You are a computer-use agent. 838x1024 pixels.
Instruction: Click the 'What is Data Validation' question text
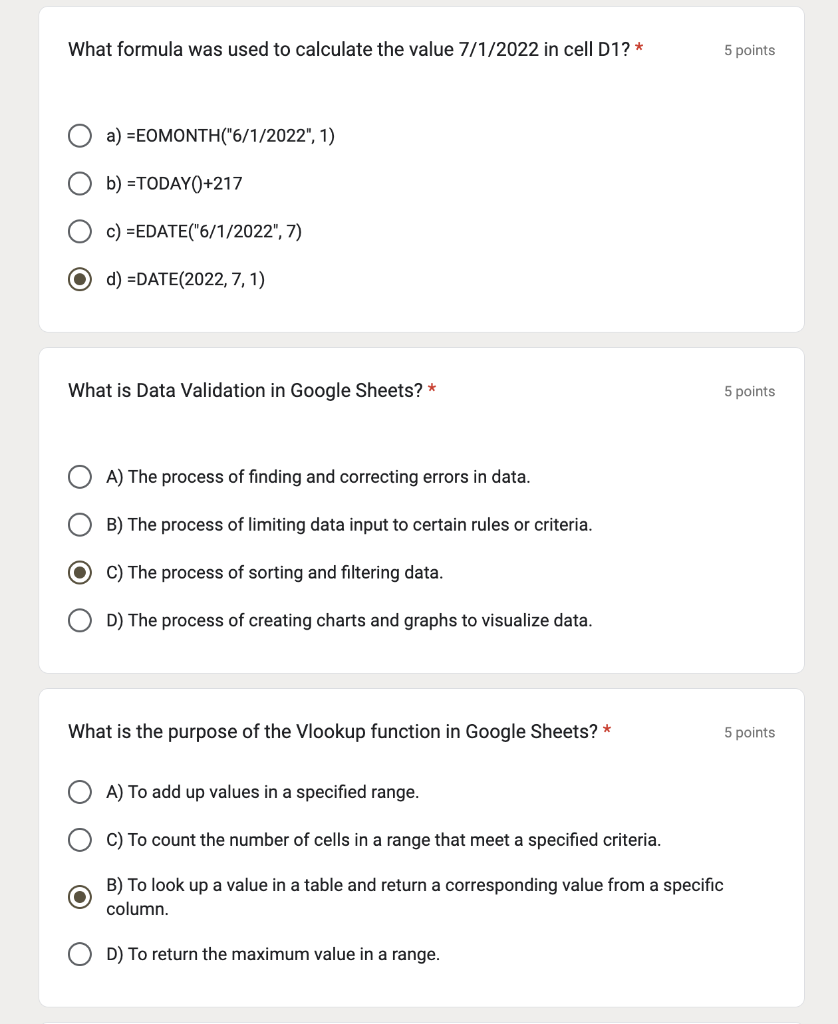click(x=245, y=390)
